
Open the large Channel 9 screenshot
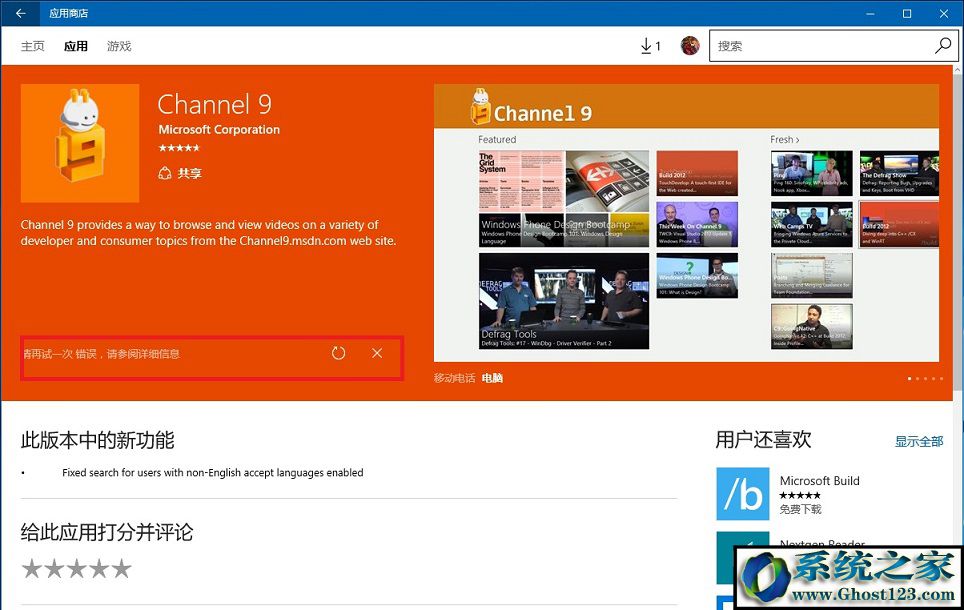click(686, 223)
